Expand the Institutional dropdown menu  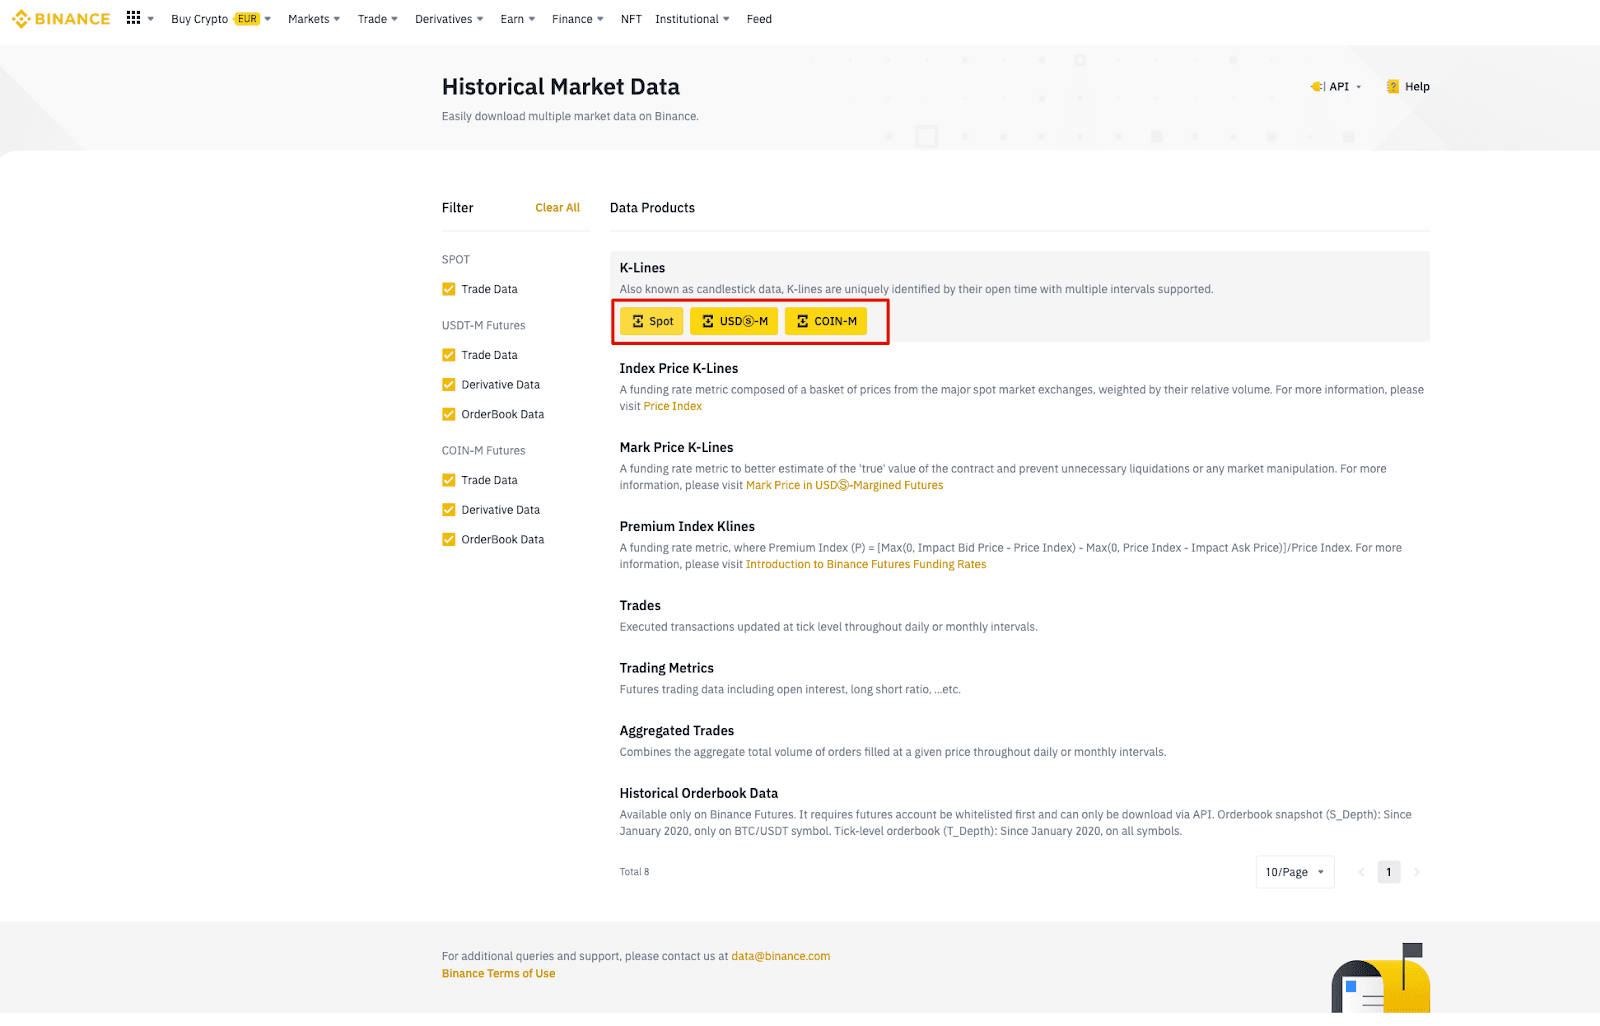(692, 19)
